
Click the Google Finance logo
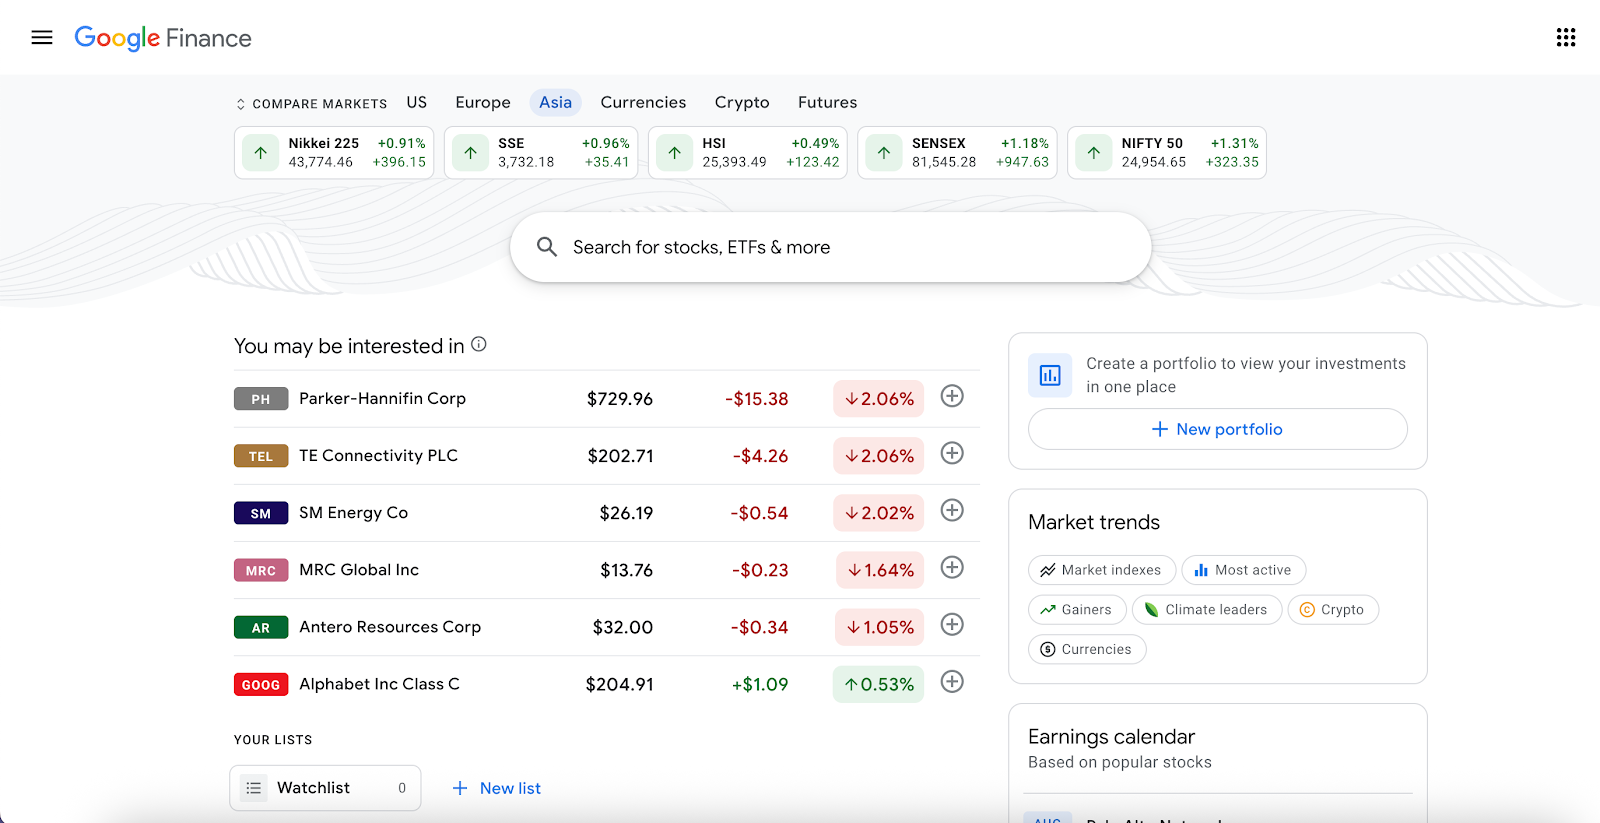pos(163,38)
